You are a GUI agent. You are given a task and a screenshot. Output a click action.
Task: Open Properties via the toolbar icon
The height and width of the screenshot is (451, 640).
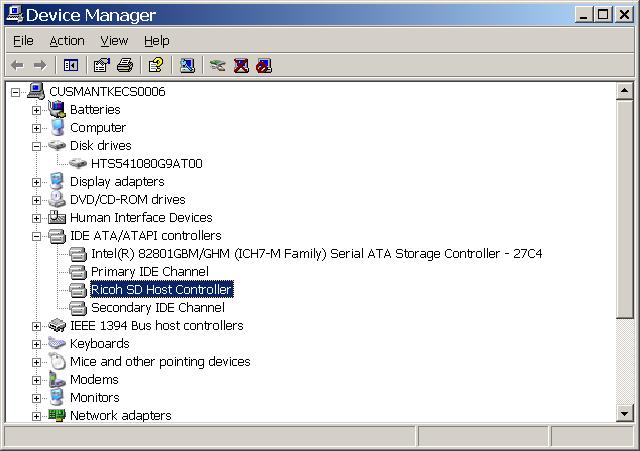tap(102, 65)
